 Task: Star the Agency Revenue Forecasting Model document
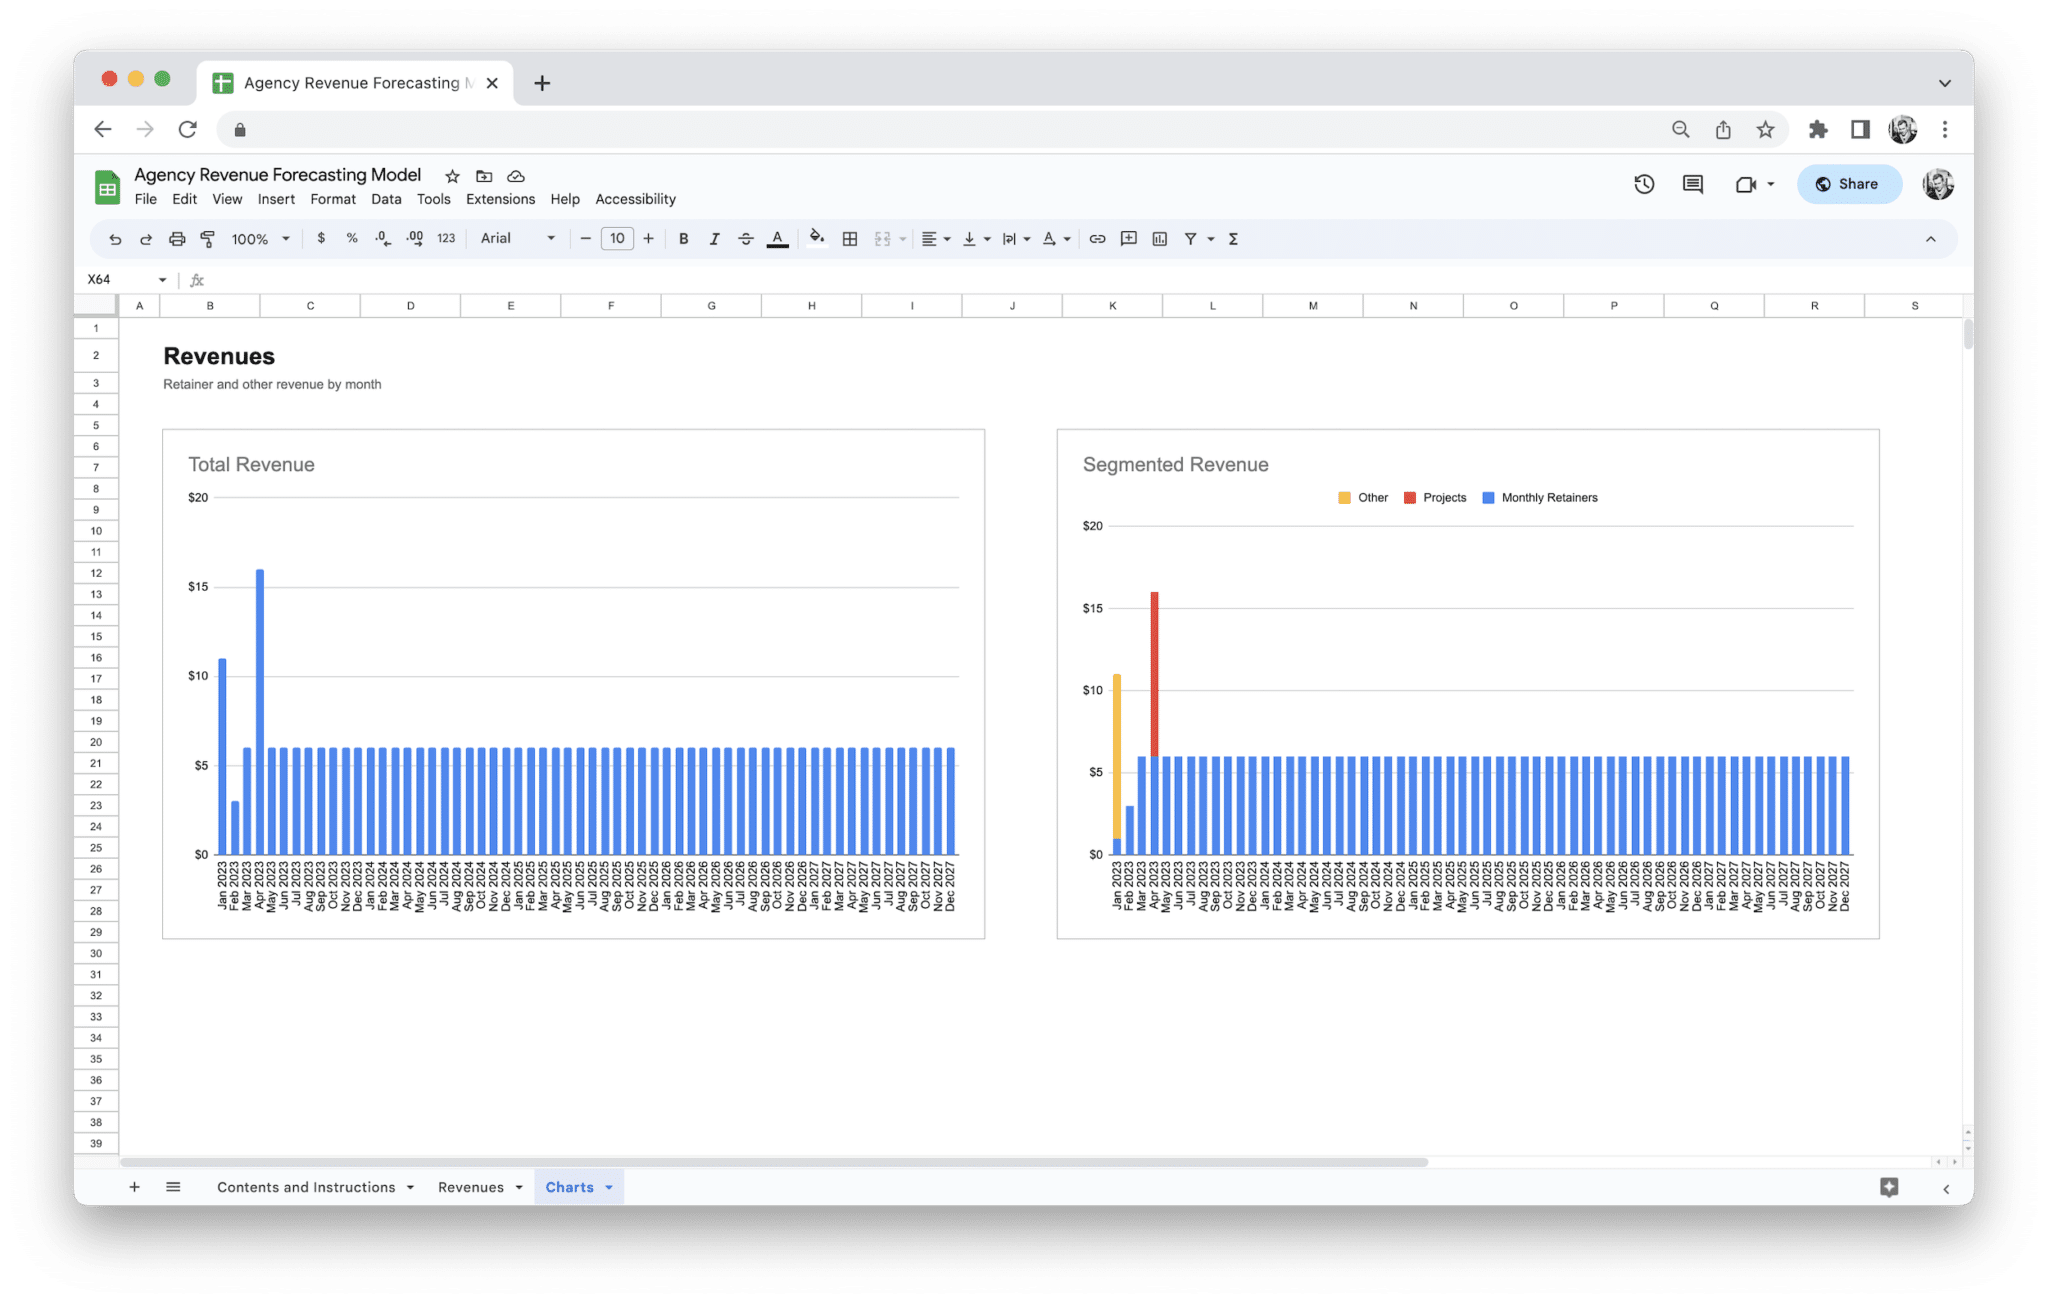pyautogui.click(x=452, y=176)
